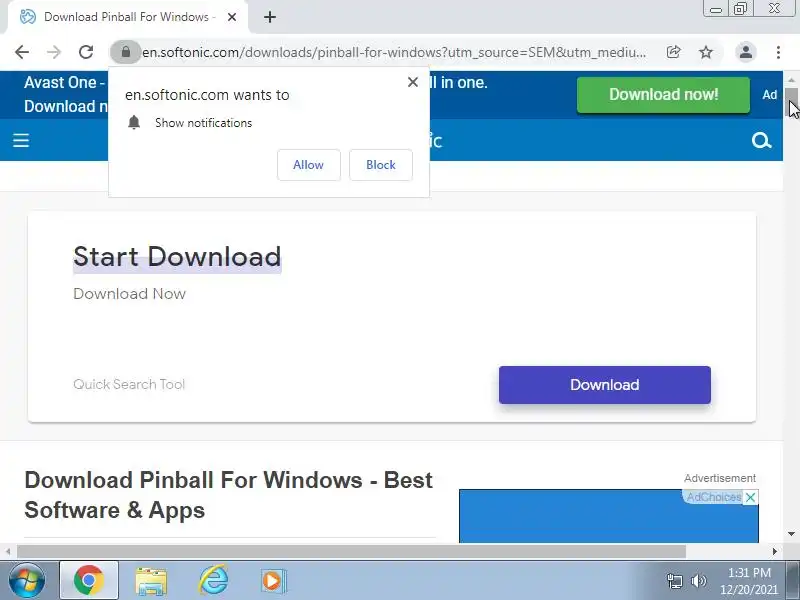Open the clock showing 1:31 PM
Screen dimensions: 800x600
click(748, 581)
